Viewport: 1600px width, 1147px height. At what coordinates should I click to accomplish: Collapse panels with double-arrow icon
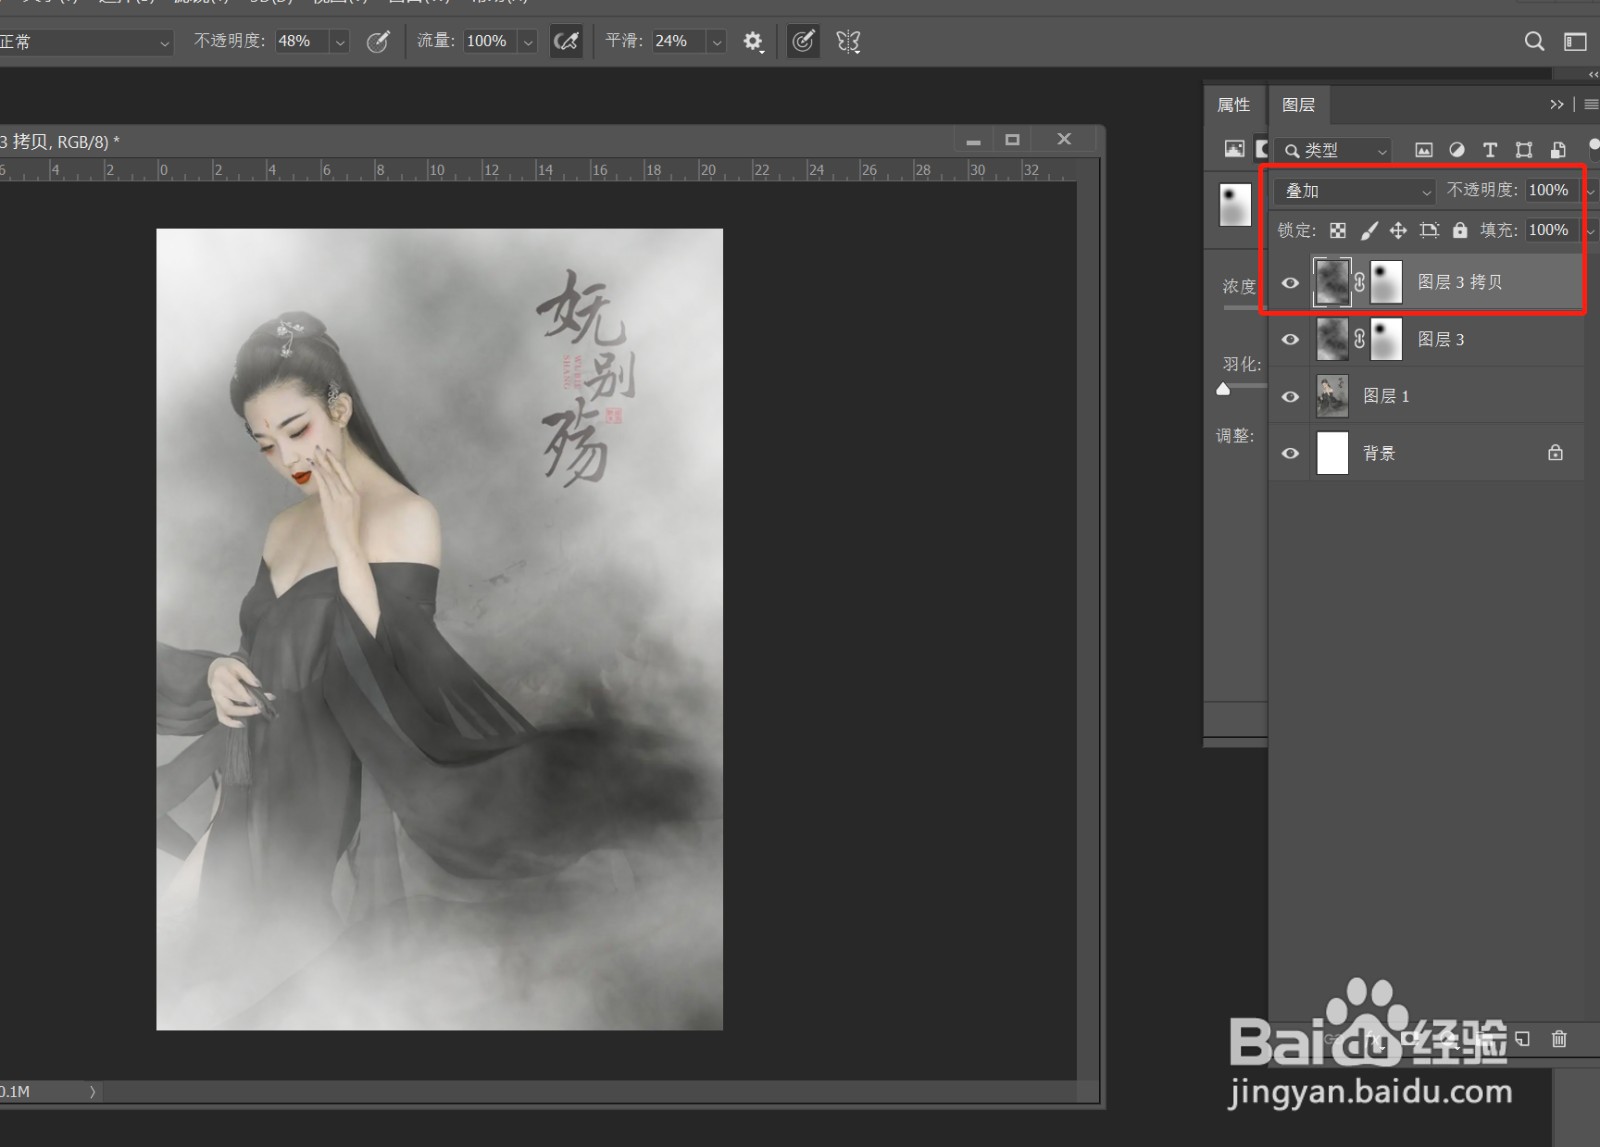pos(1556,104)
